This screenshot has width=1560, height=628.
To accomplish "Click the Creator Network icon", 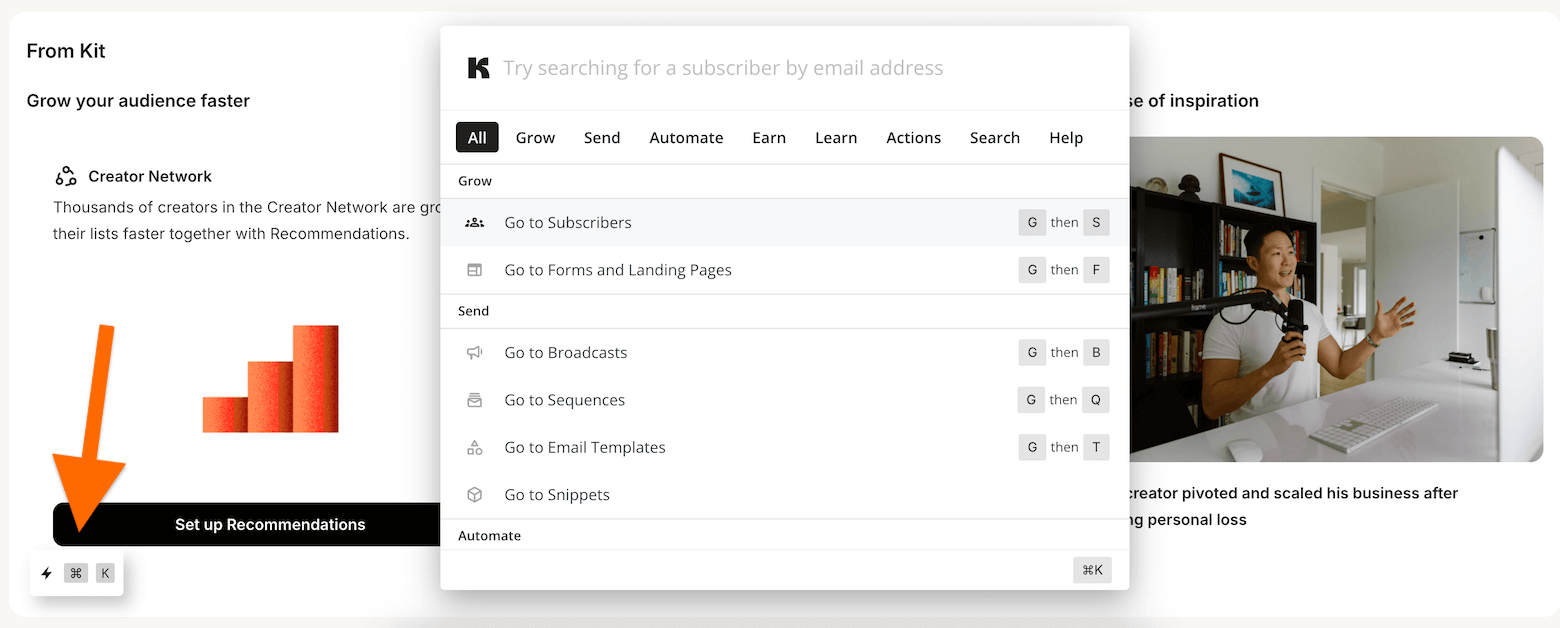I will 66,177.
